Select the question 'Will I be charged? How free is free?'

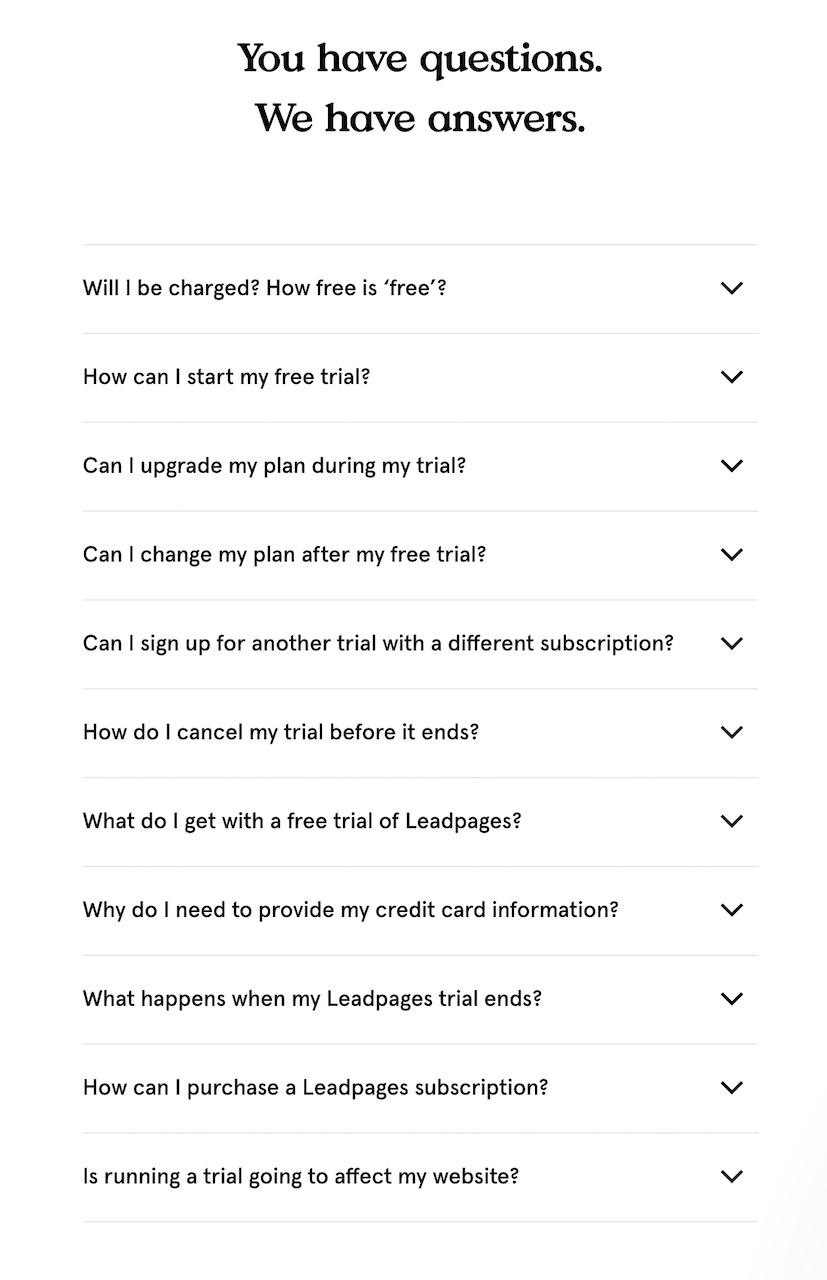[265, 288]
